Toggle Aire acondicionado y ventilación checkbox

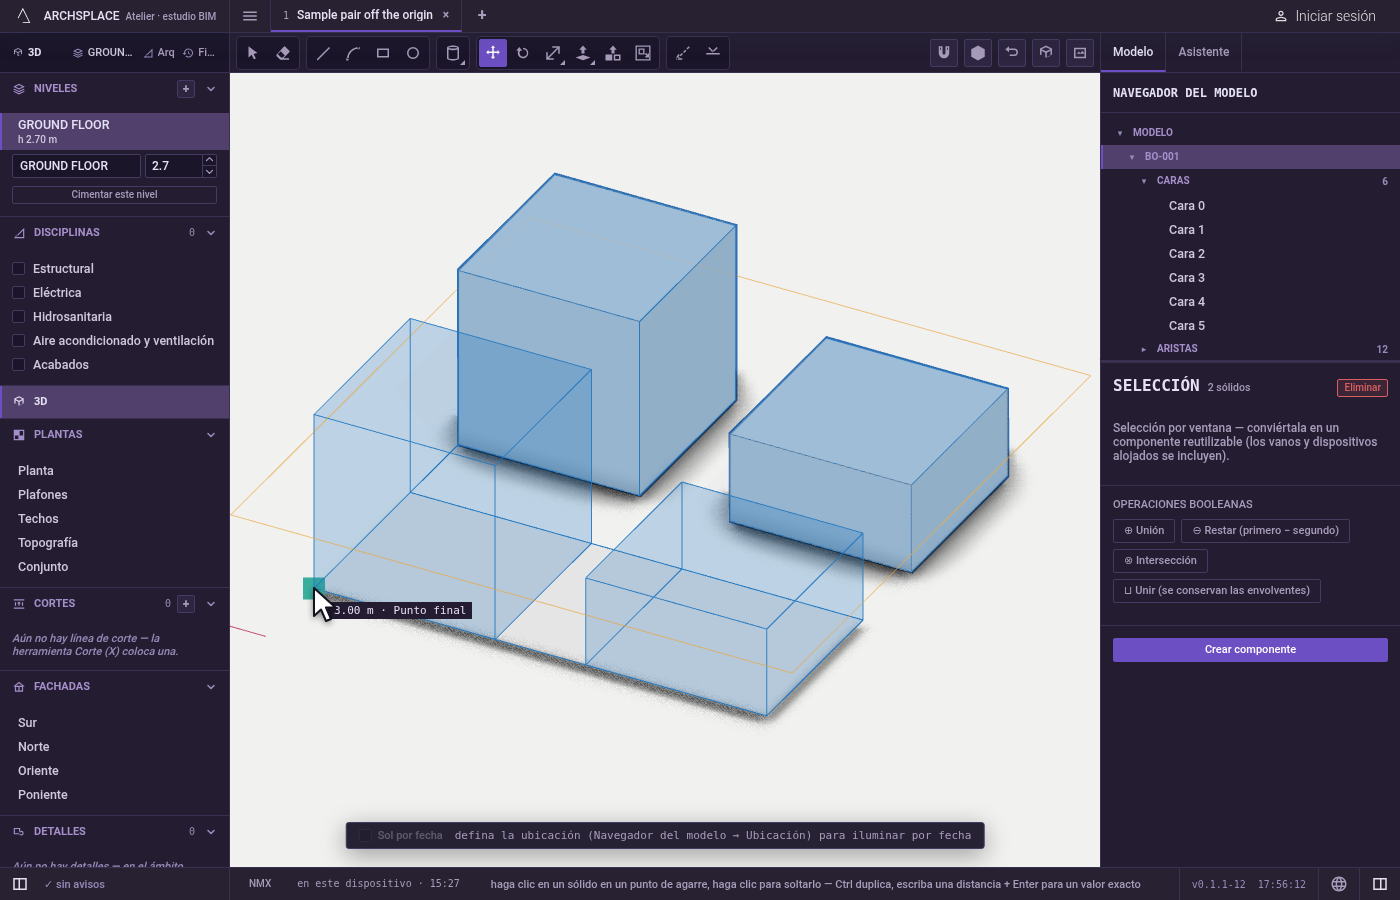[18, 341]
